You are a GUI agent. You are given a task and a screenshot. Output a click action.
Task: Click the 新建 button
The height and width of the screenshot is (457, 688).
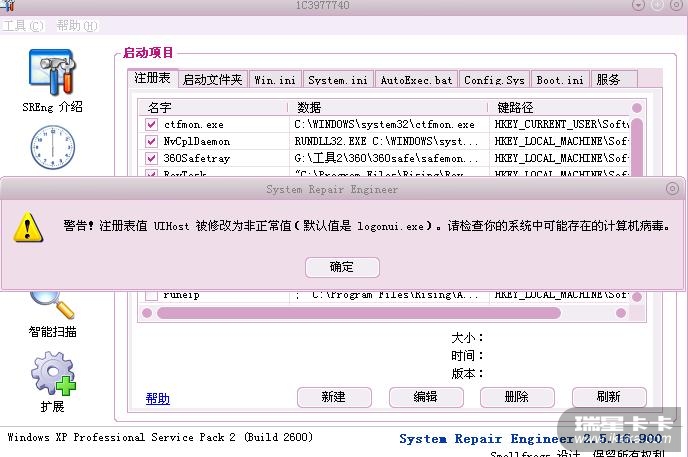tap(334, 397)
